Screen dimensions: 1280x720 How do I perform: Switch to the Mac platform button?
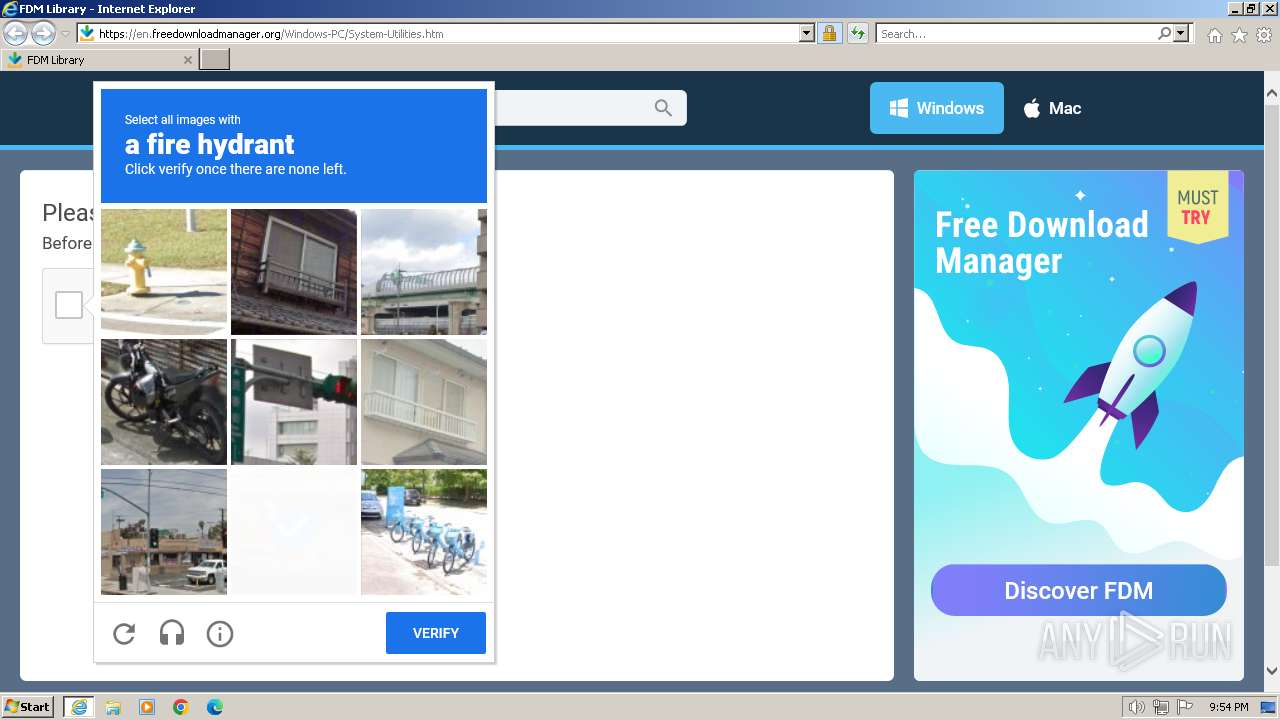click(x=1052, y=108)
